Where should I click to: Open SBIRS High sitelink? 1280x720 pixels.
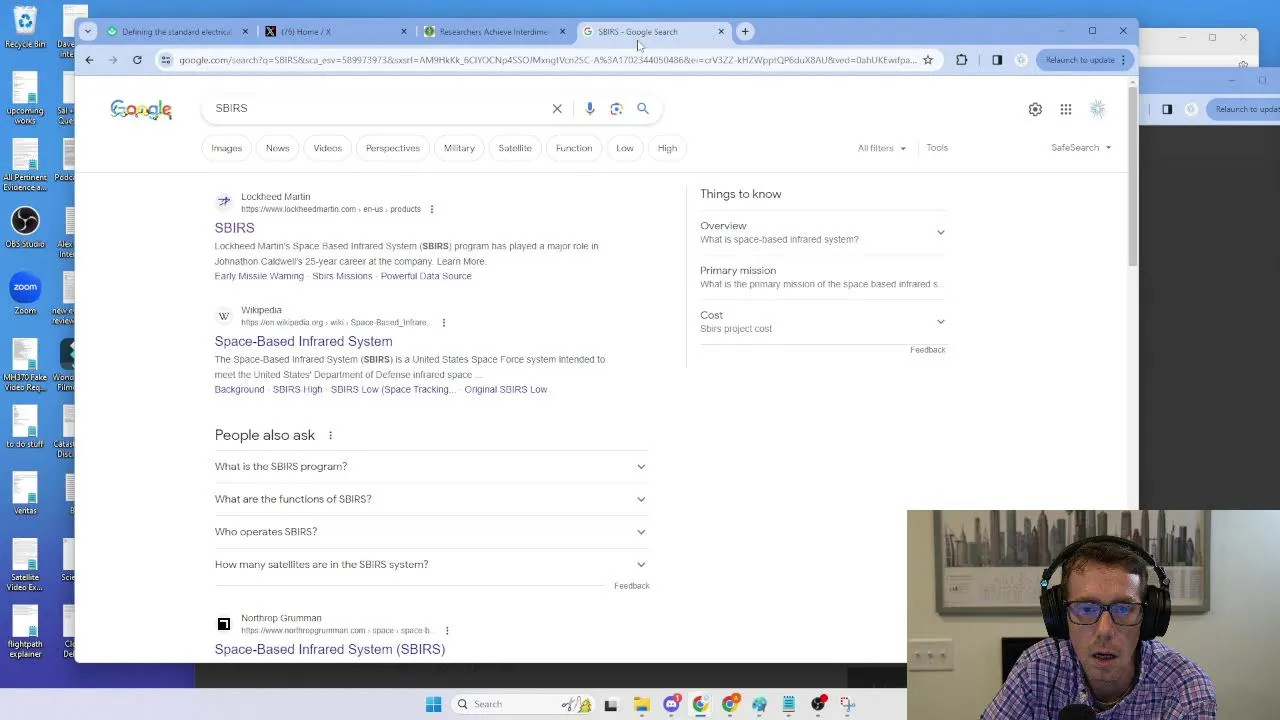(297, 389)
